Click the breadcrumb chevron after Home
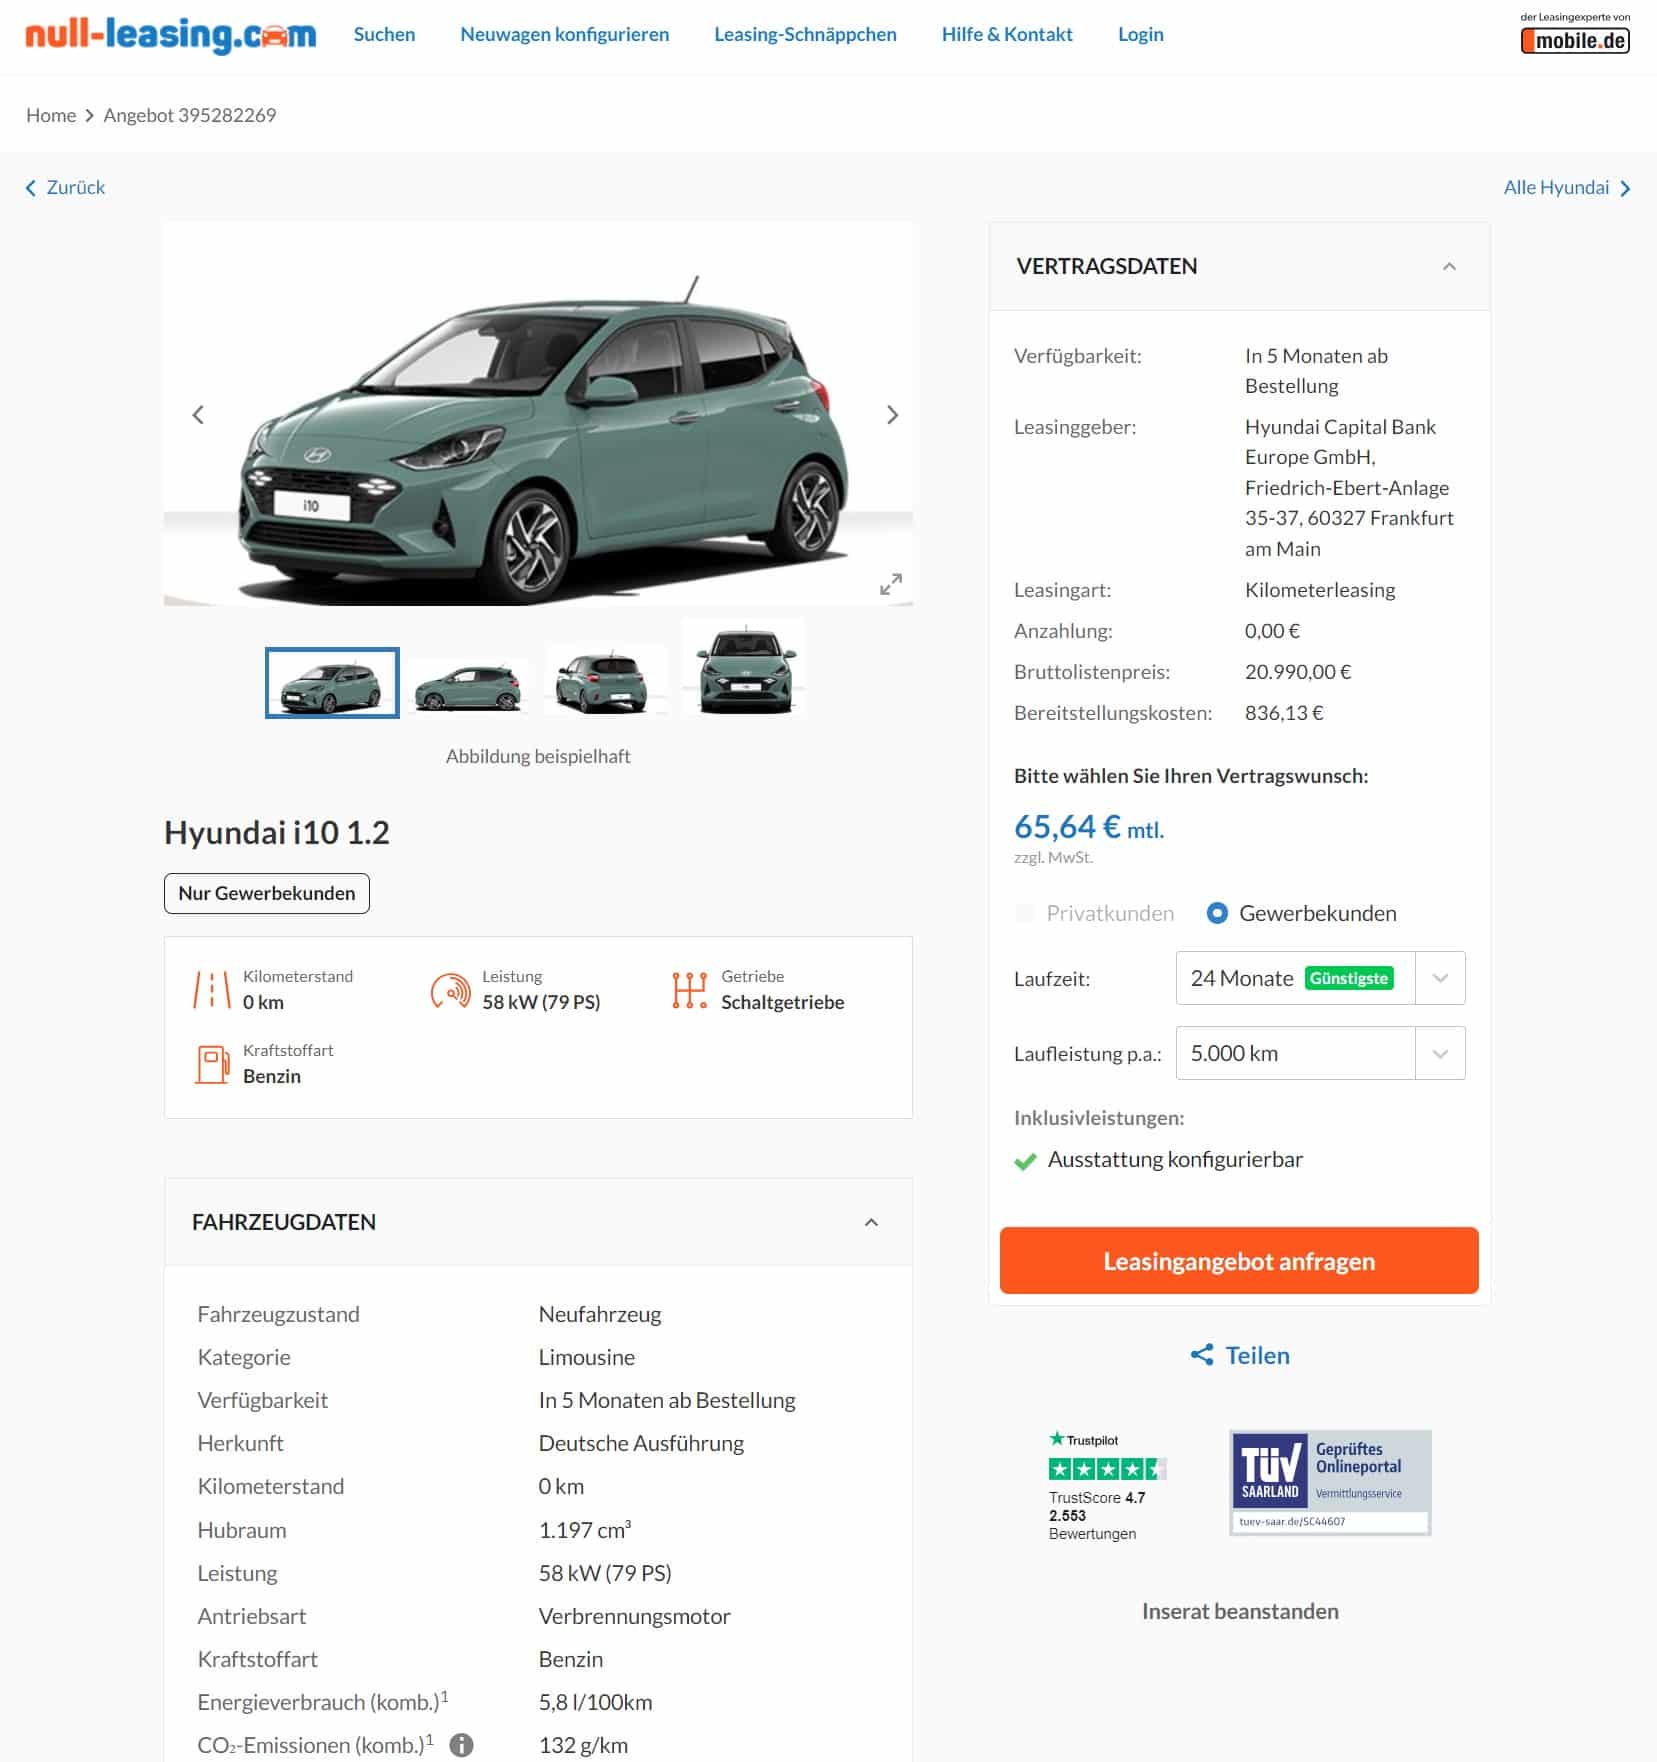 (90, 116)
